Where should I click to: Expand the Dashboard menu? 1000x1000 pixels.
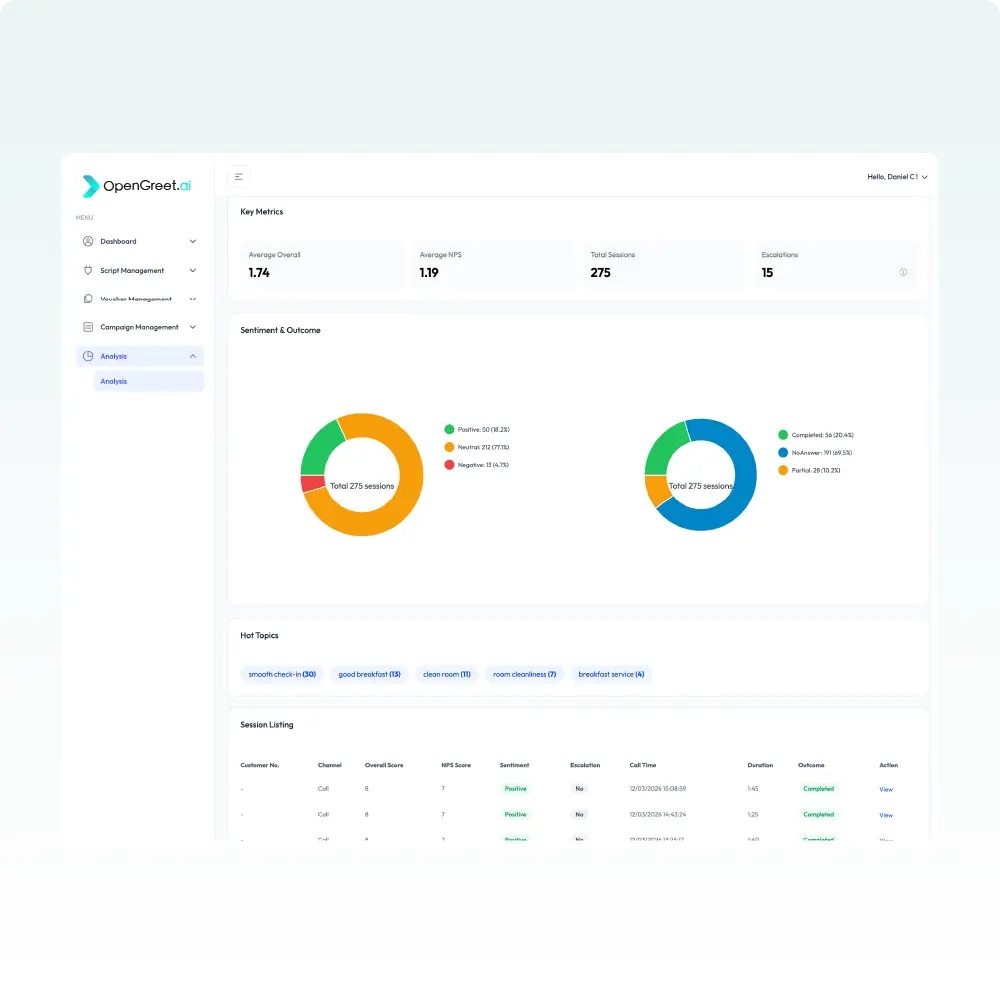[x=192, y=241]
